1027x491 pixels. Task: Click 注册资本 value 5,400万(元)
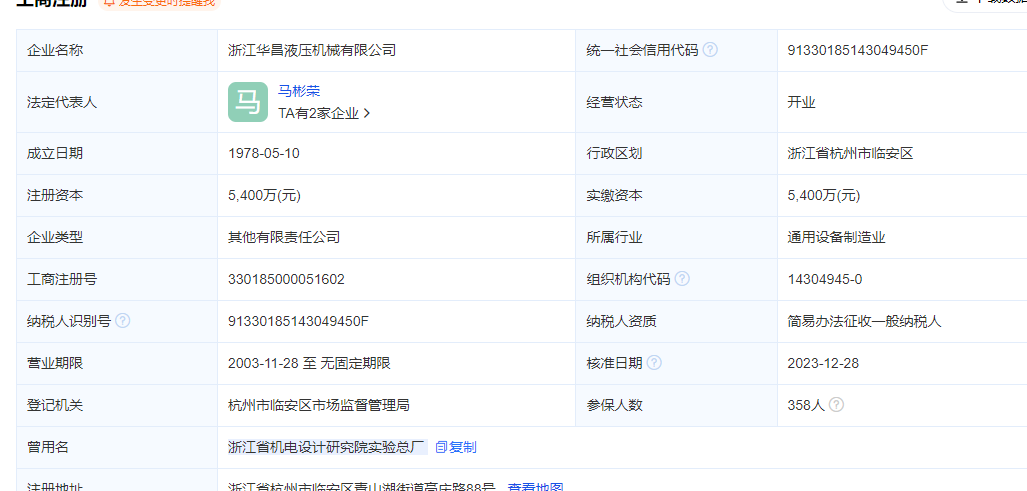[265, 196]
